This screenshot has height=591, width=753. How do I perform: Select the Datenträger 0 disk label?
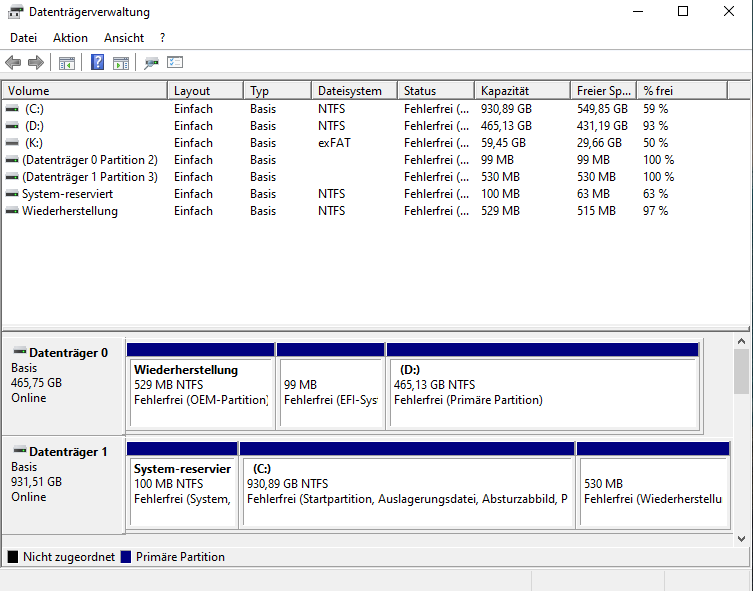pos(63,386)
